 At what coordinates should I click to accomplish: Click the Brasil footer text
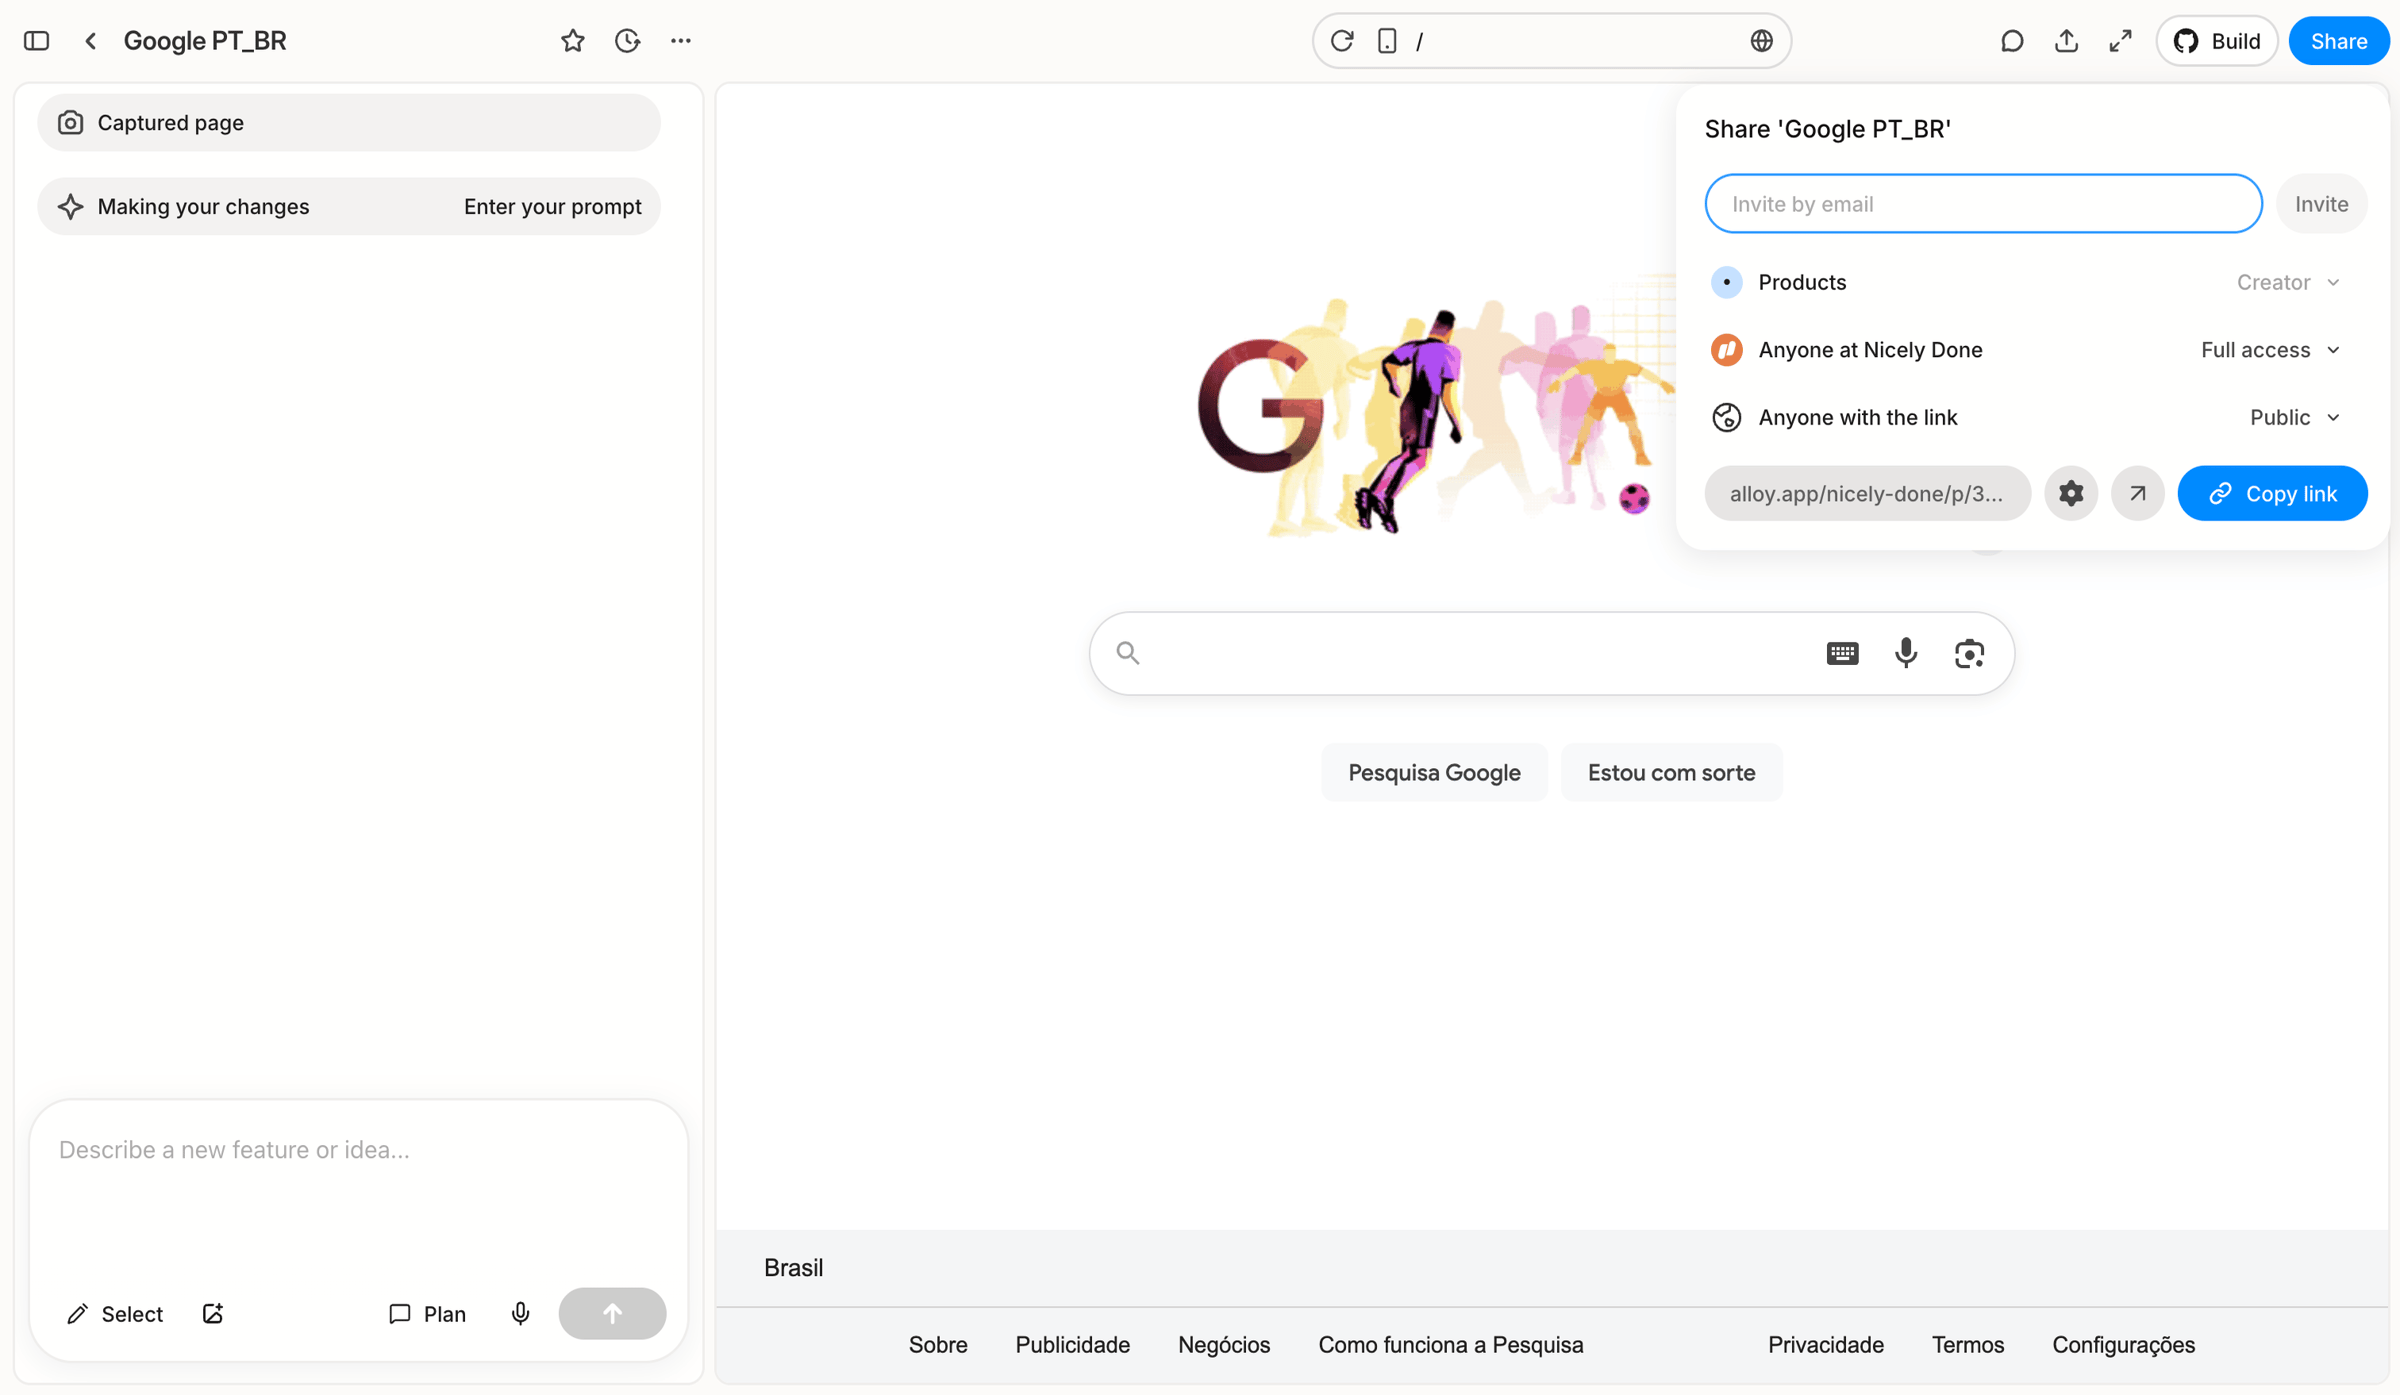[794, 1267]
